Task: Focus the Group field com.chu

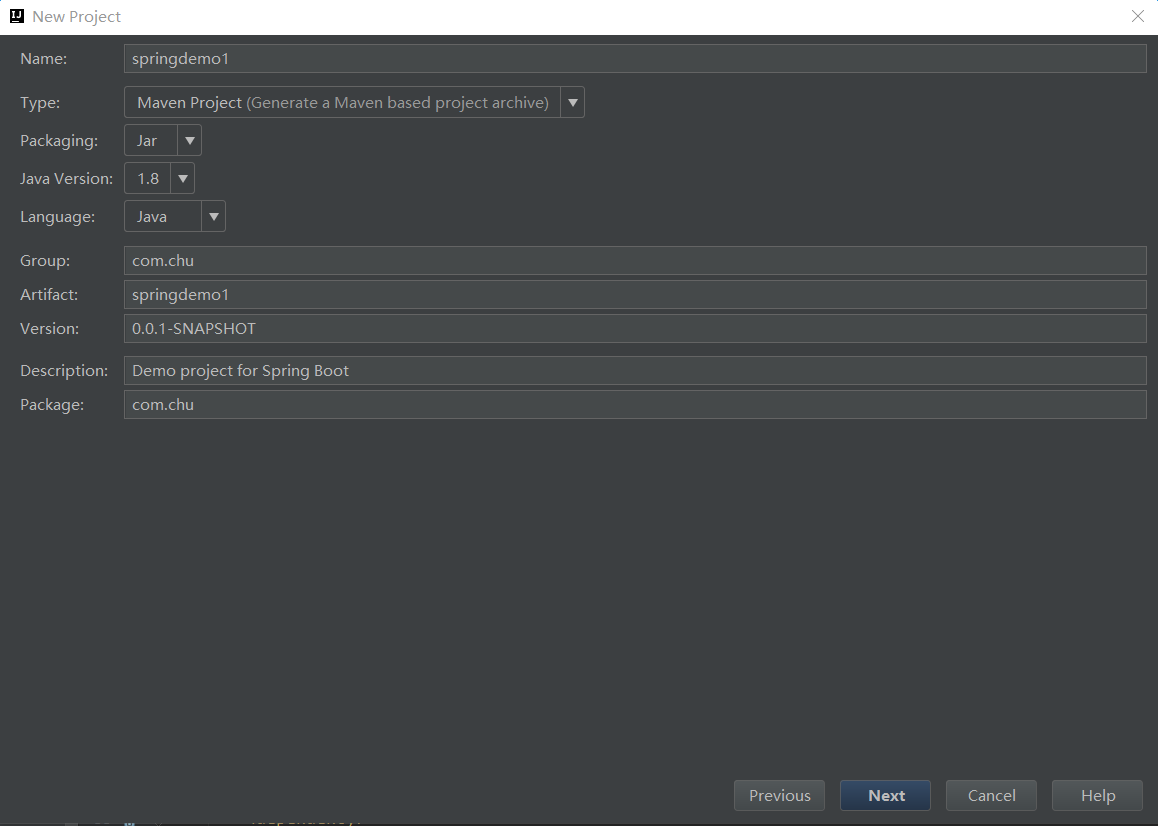Action: pos(634,261)
